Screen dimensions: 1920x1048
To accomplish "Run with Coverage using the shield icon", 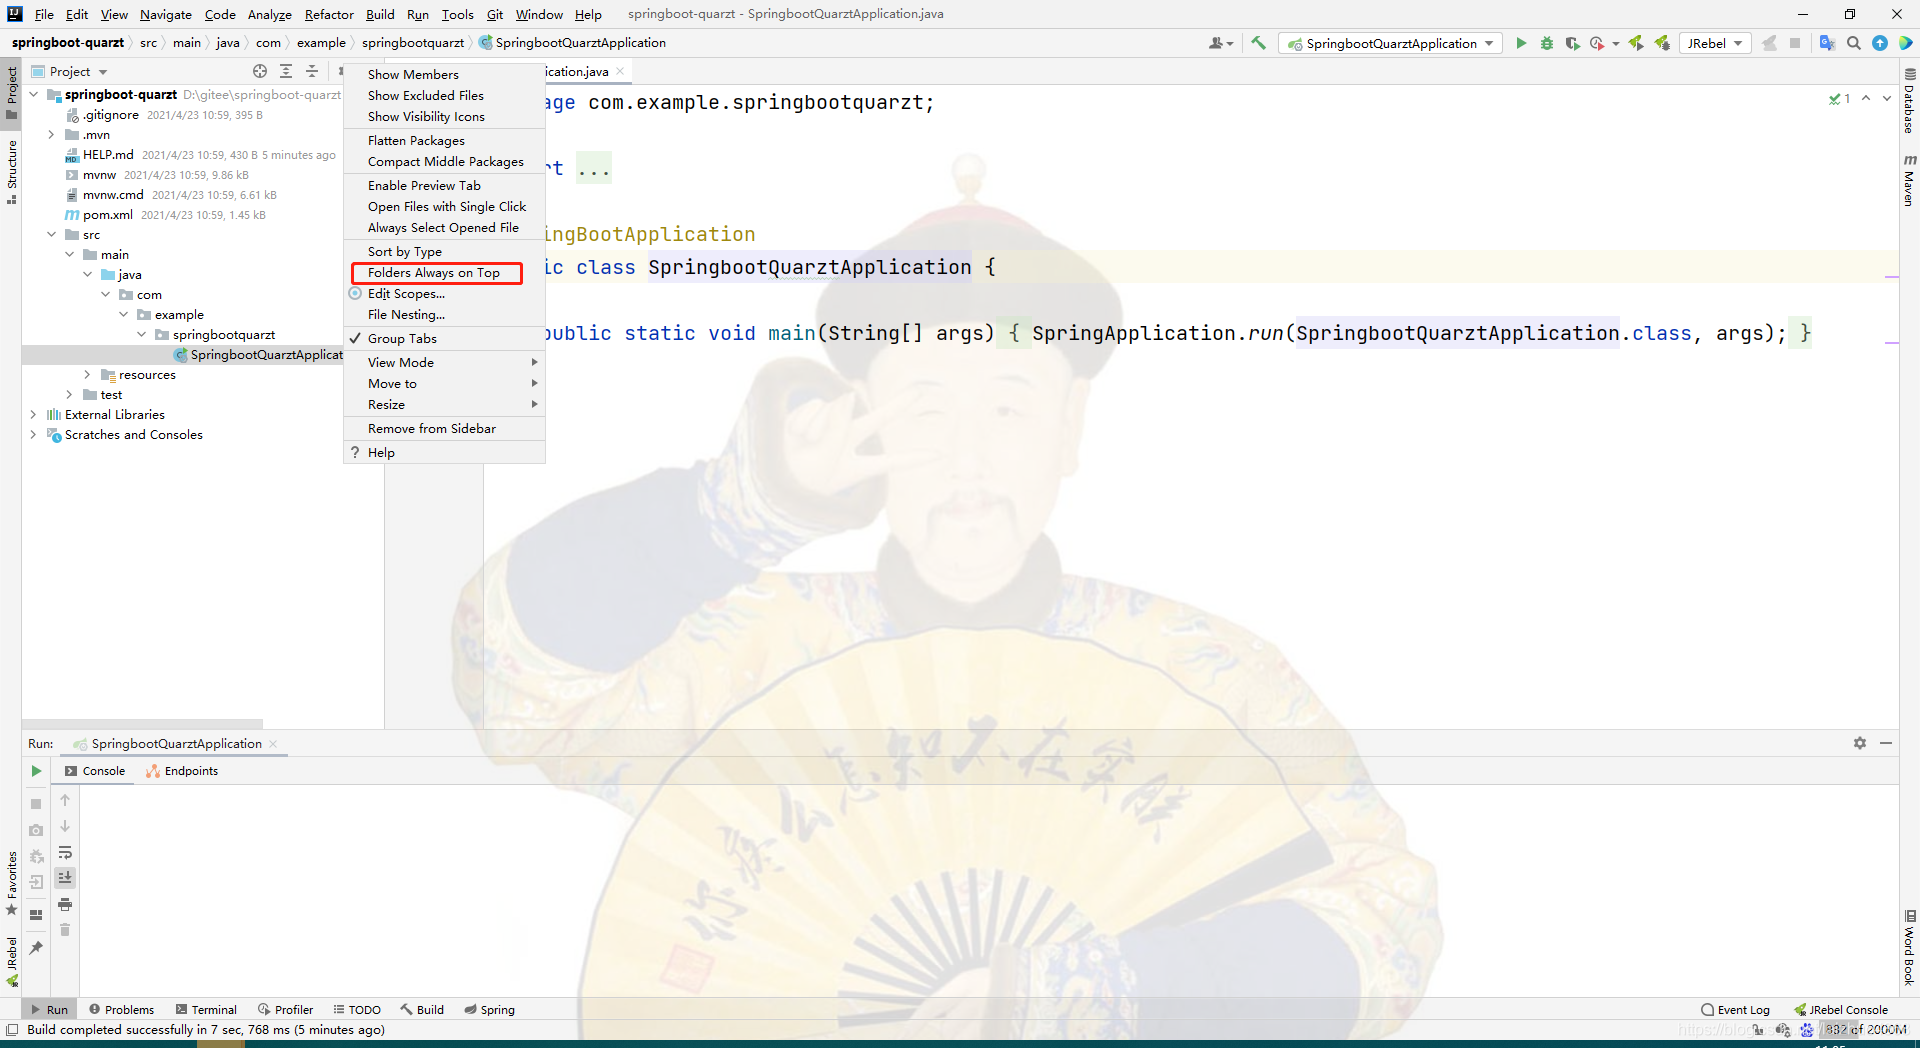I will pyautogui.click(x=1572, y=43).
